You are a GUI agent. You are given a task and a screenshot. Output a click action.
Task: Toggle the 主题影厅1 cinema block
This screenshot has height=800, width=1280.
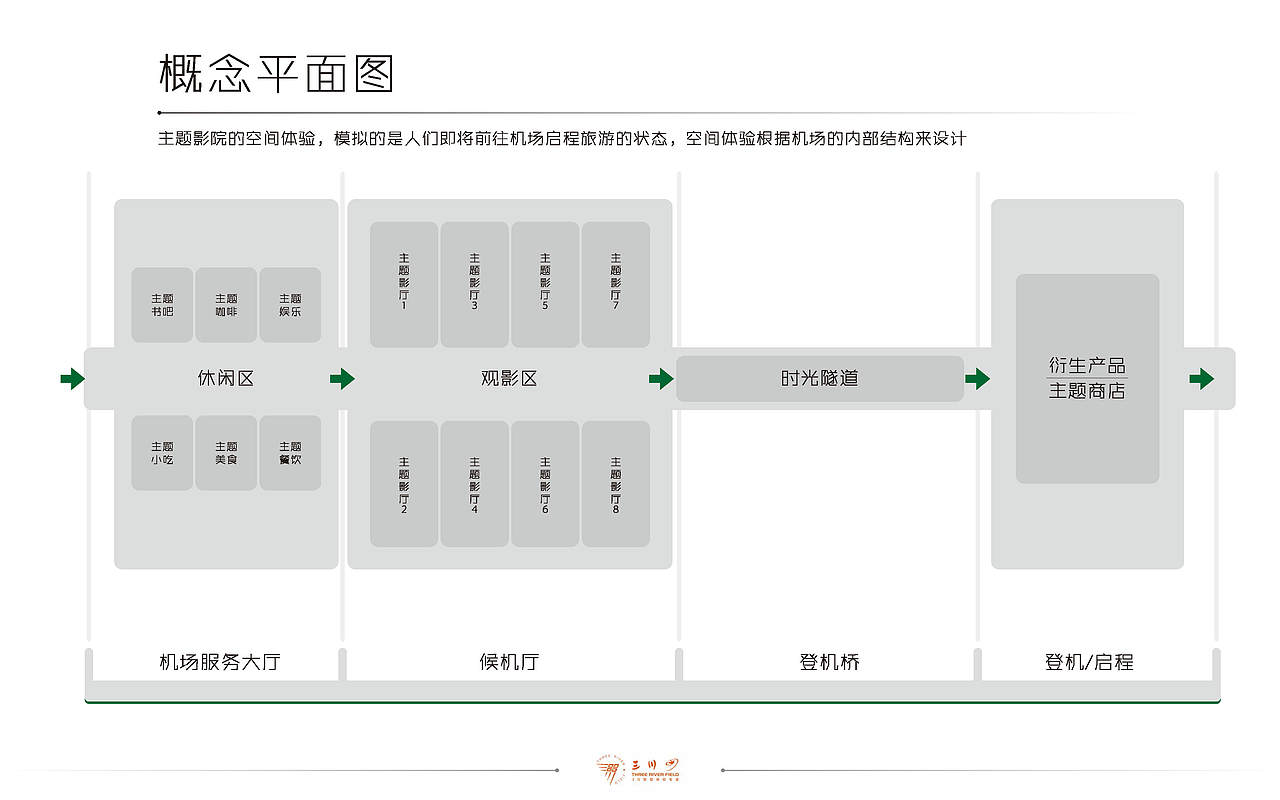coord(404,284)
